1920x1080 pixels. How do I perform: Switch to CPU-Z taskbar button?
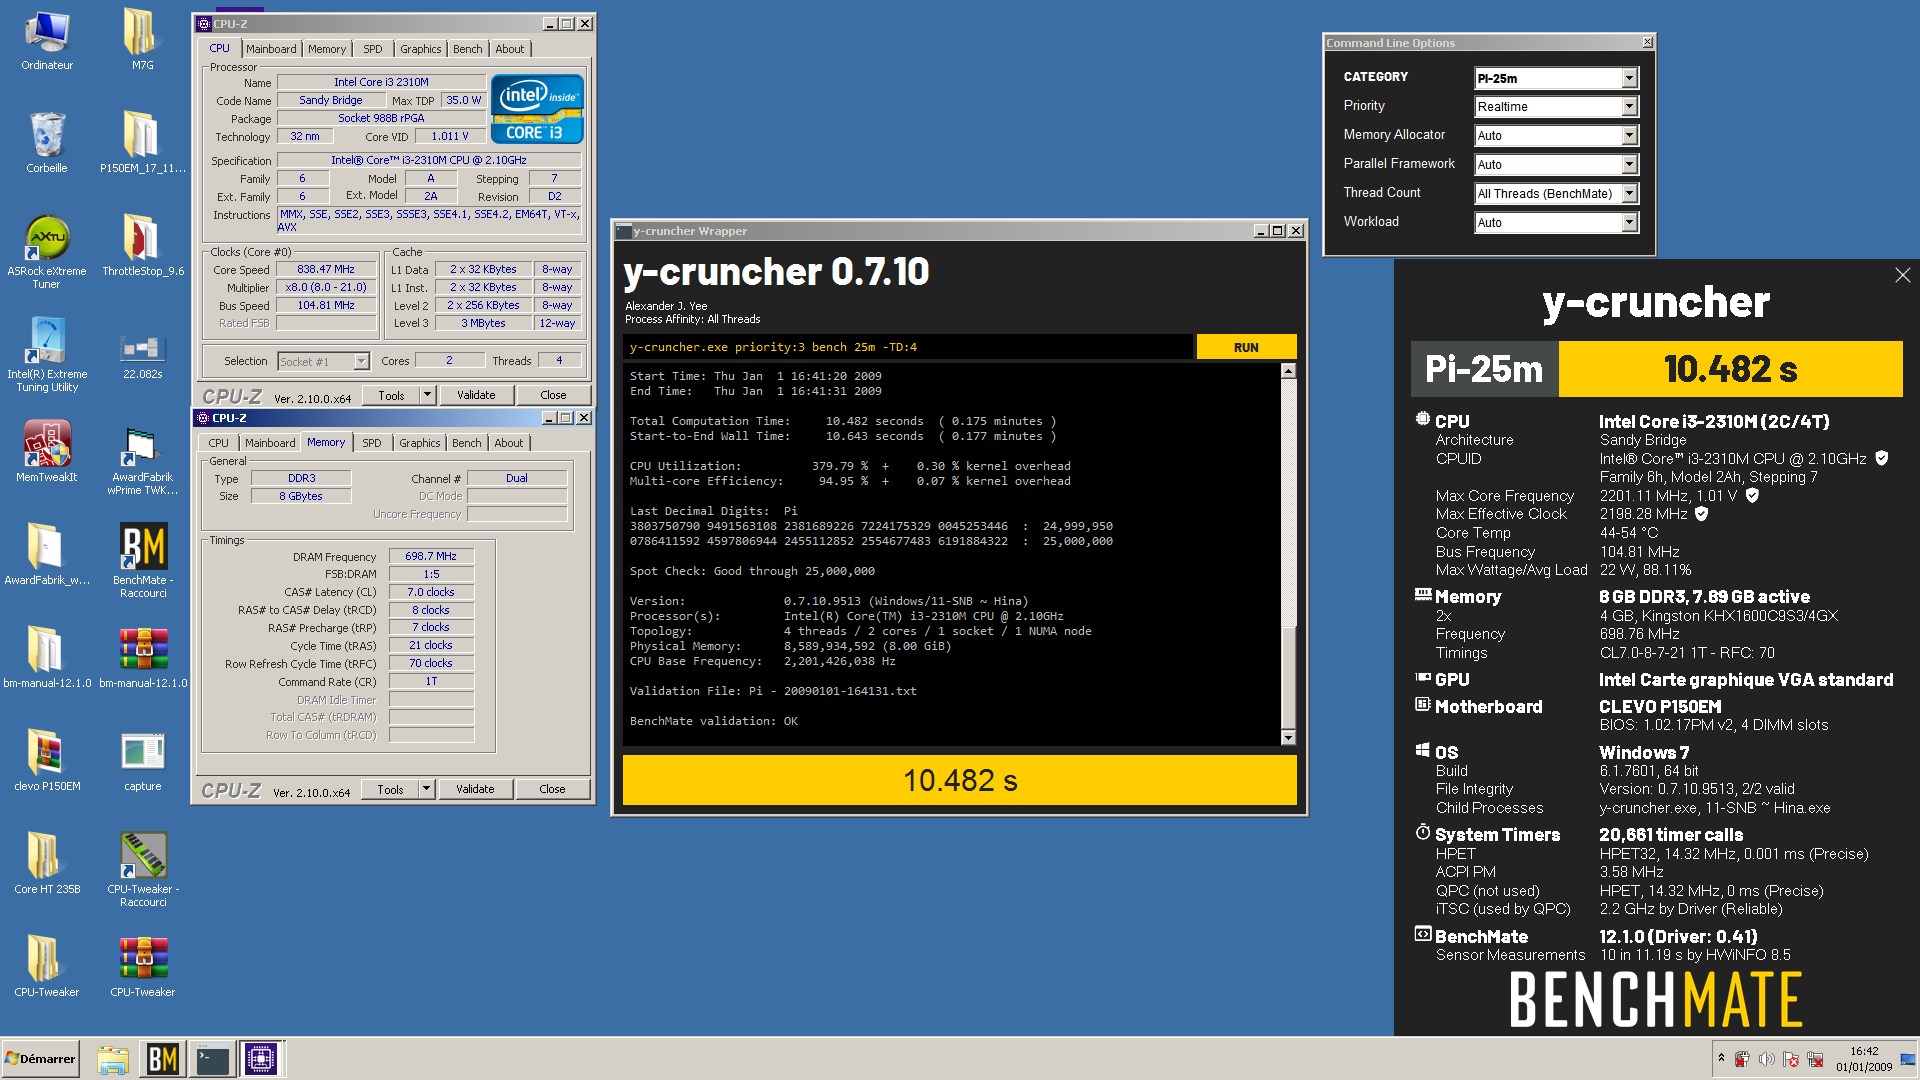pyautogui.click(x=261, y=1059)
